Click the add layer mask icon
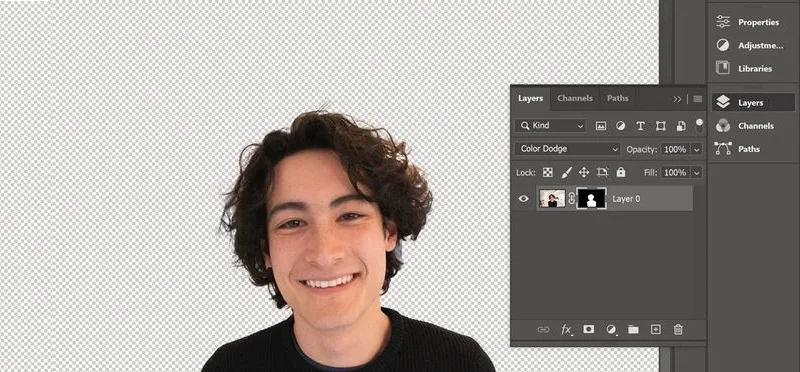Screen dimensions: 800x372 coord(589,329)
